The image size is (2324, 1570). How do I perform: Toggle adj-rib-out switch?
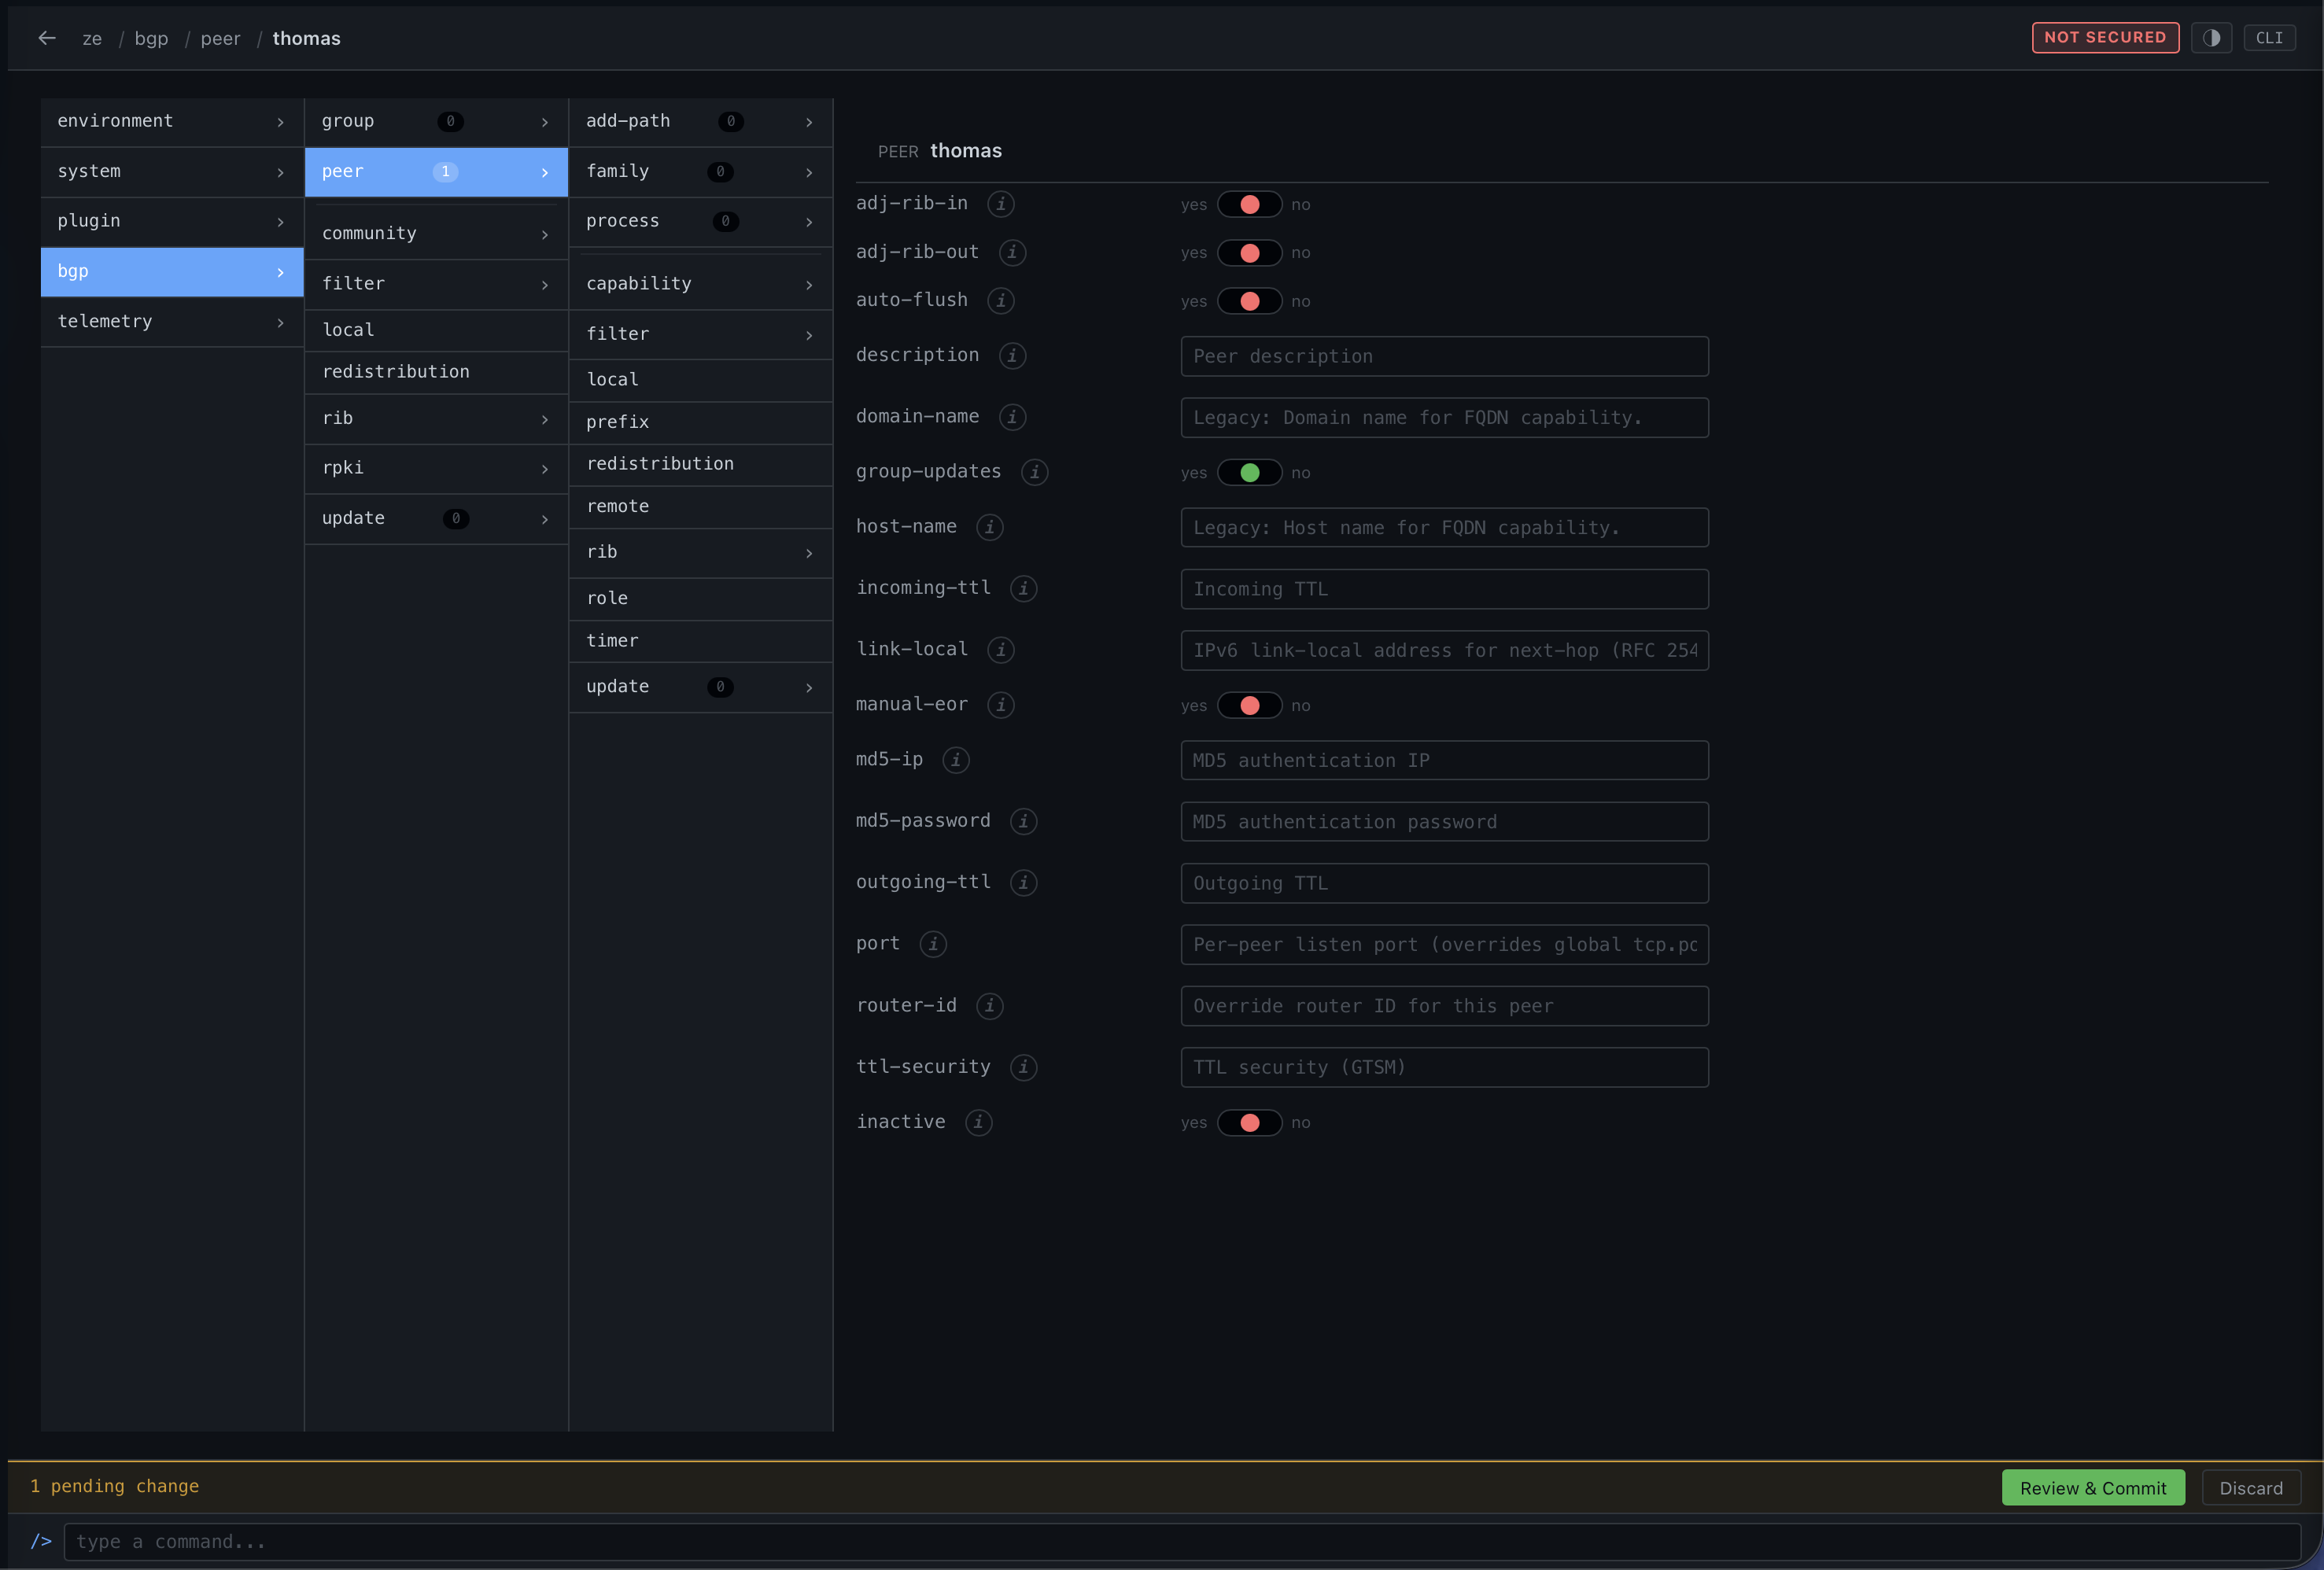tap(1249, 252)
